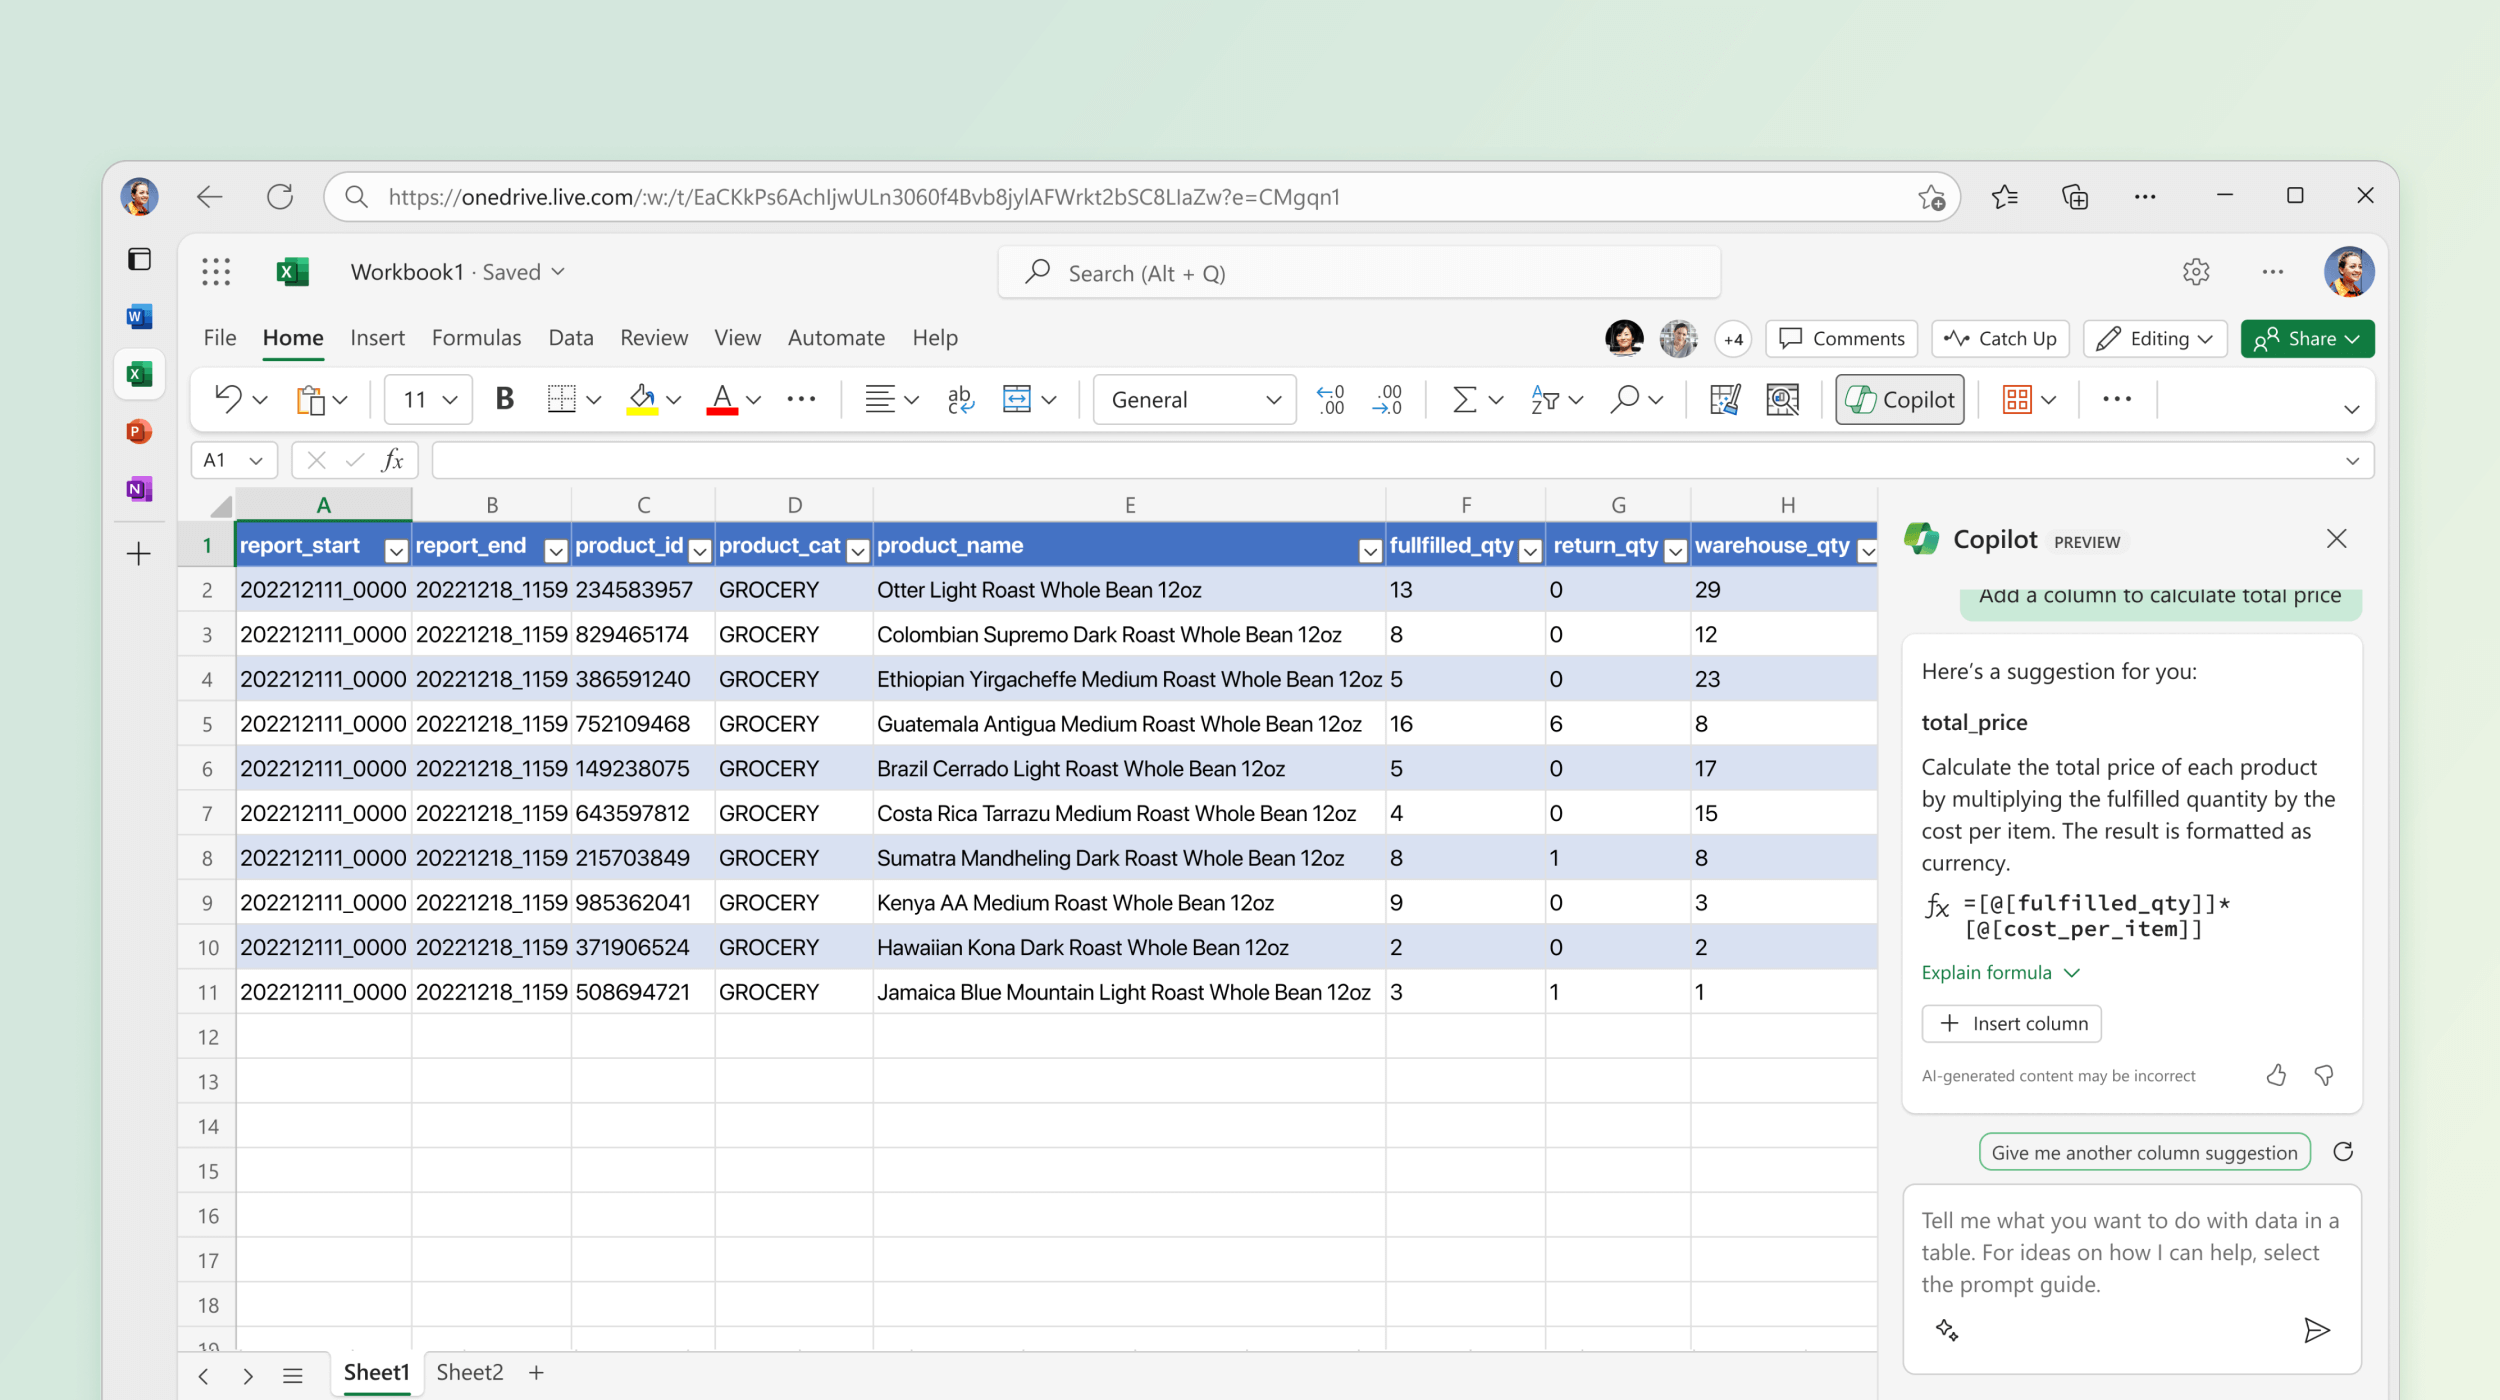2500x1400 pixels.
Task: Click the Copilot icon in the ribbon
Action: [x=1901, y=399]
